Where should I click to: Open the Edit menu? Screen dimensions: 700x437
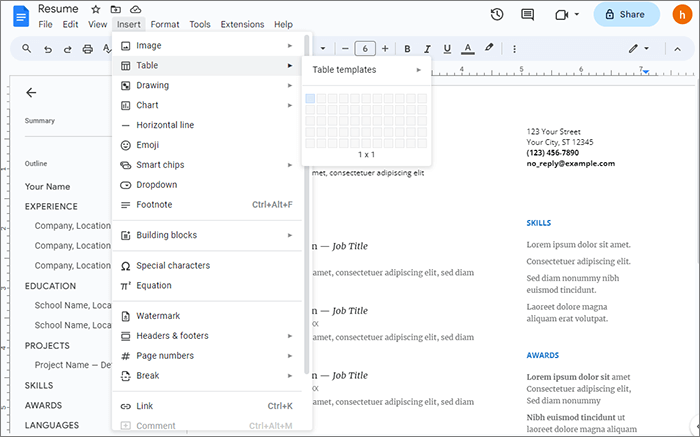click(70, 25)
